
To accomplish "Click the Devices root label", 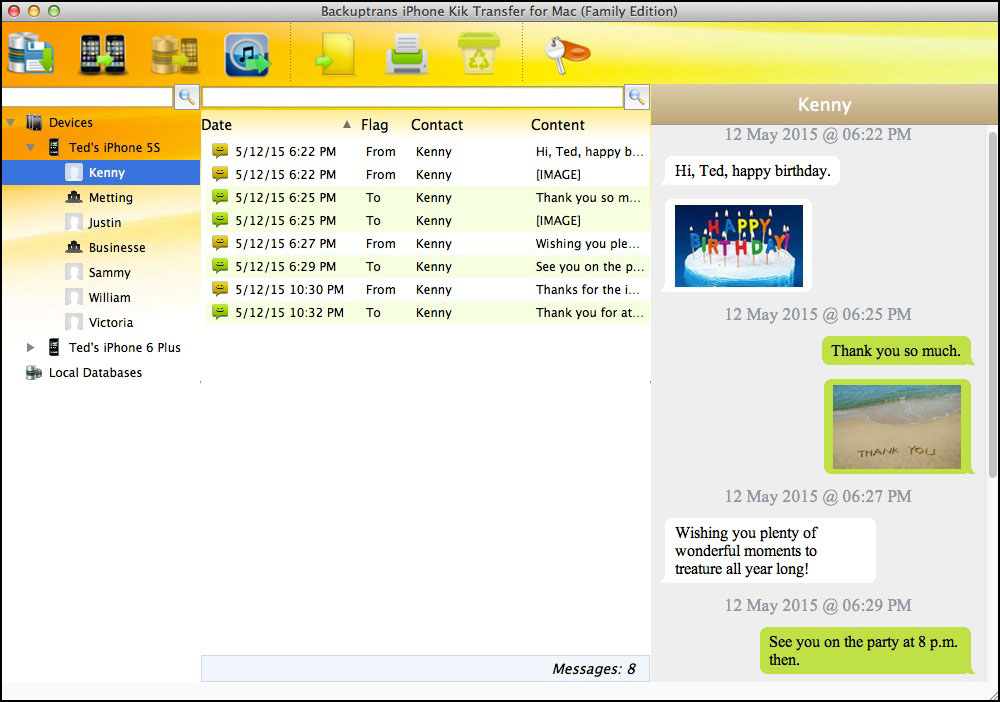I will tap(71, 122).
